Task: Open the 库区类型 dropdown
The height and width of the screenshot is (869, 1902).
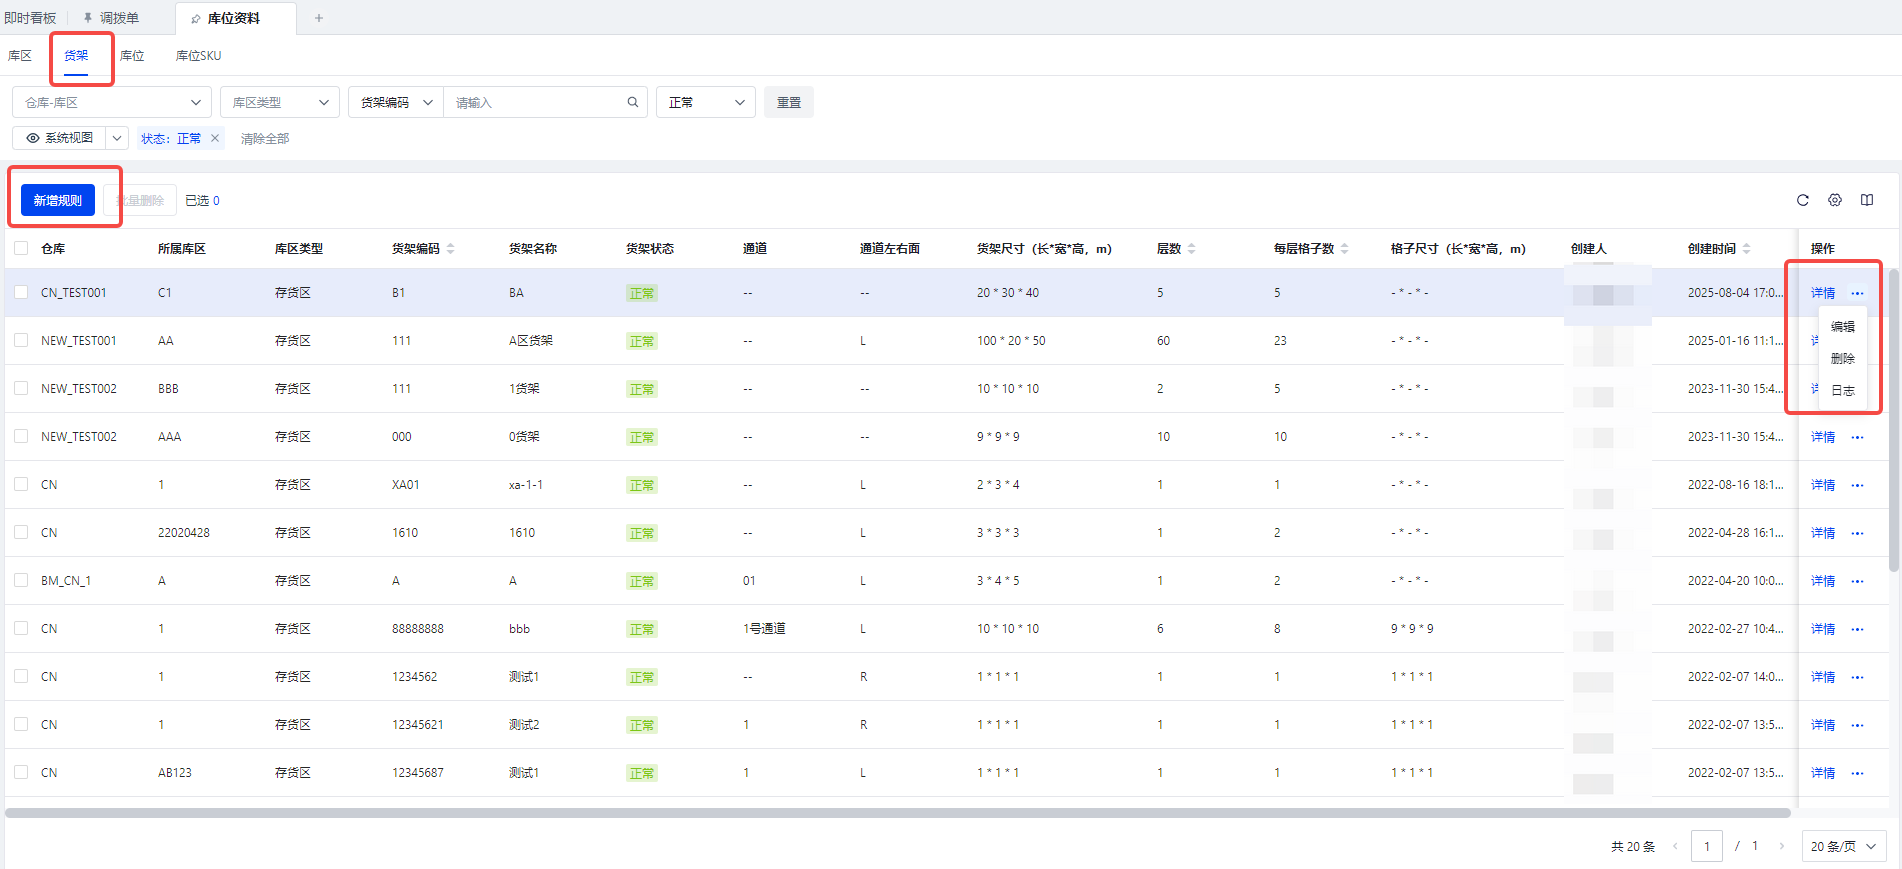Action: click(279, 102)
